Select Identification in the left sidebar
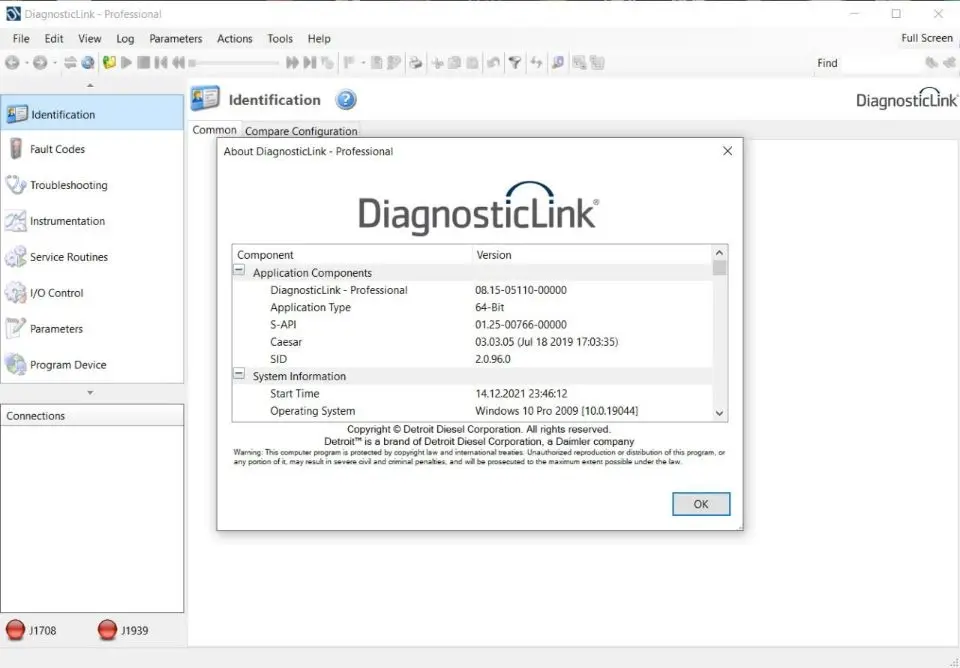960x668 pixels. [92, 114]
